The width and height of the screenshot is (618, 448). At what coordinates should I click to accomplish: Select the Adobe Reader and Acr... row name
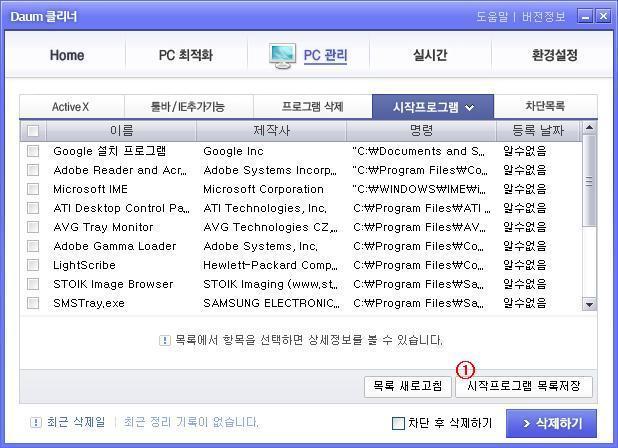[120, 170]
